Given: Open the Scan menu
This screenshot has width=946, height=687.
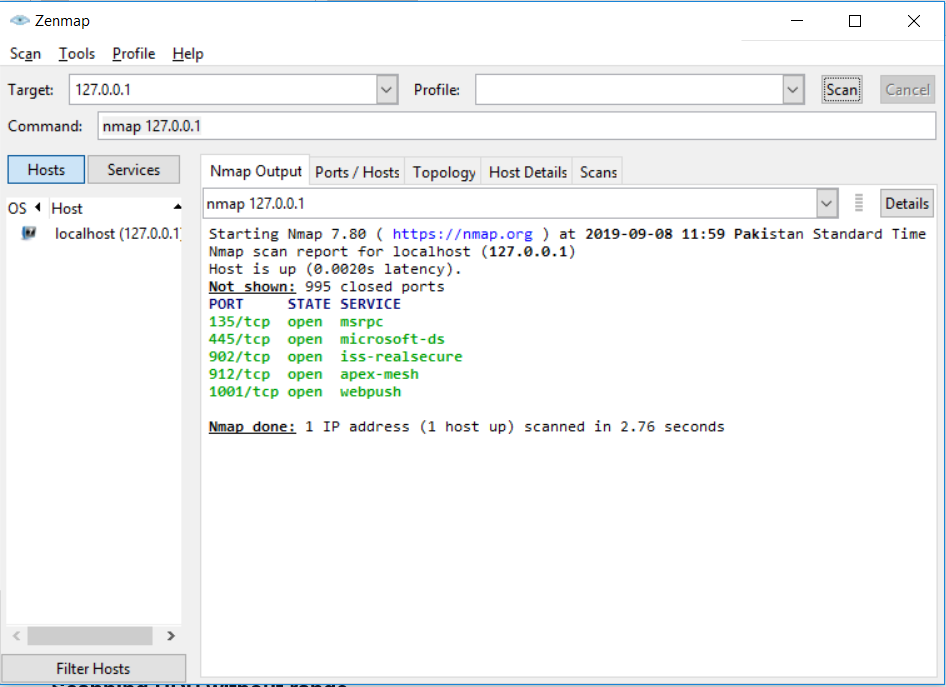Looking at the screenshot, I should pyautogui.click(x=24, y=53).
